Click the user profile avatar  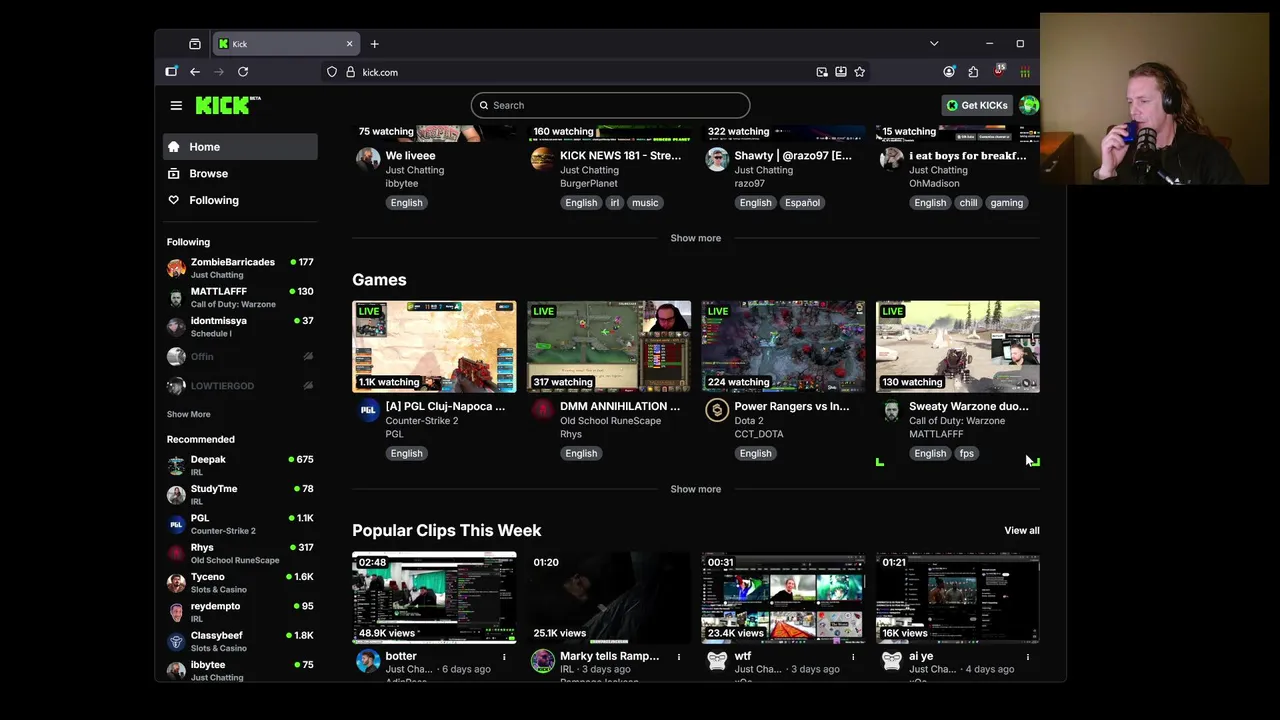point(1029,105)
